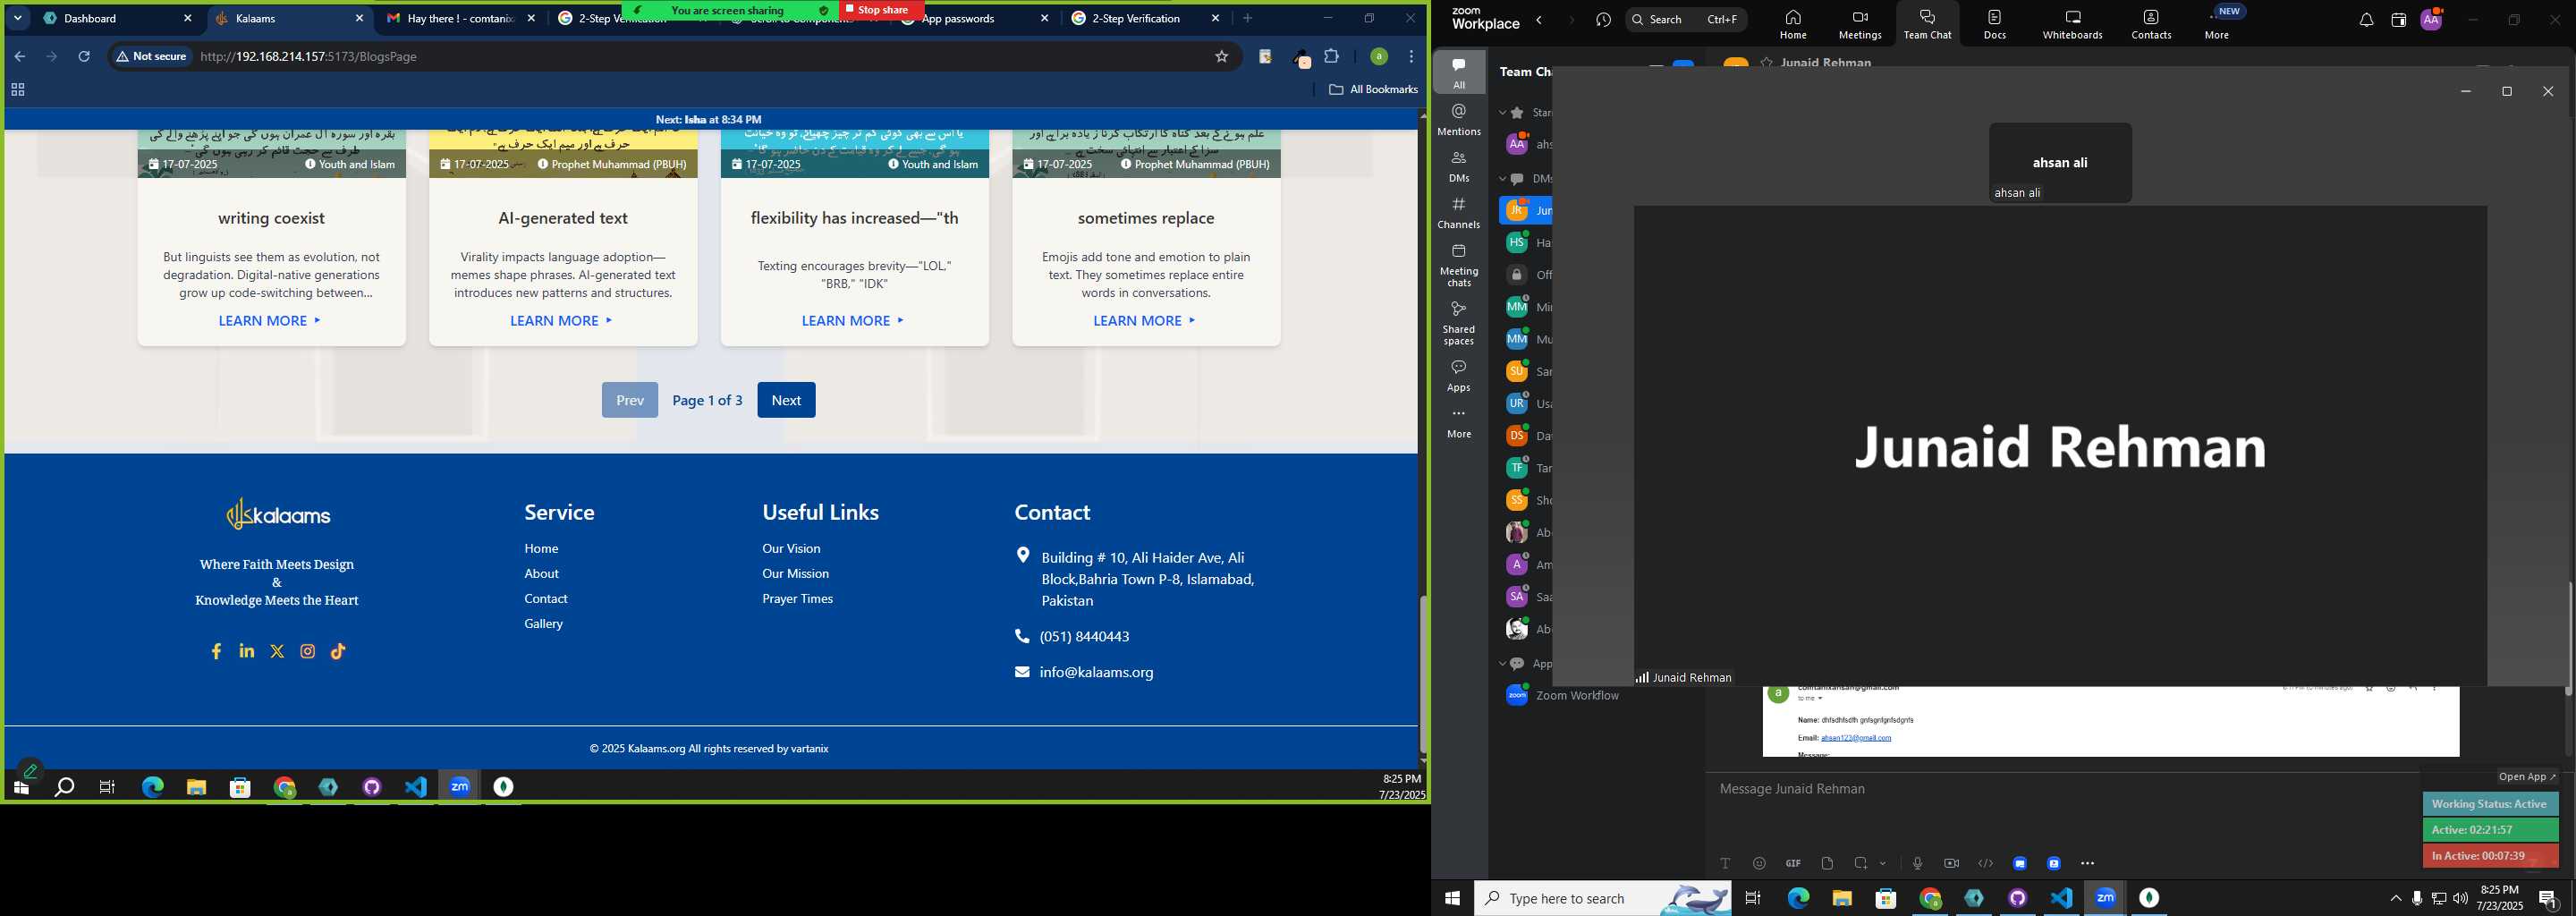
Task: Click the Next pagination button
Action: pyautogui.click(x=786, y=400)
